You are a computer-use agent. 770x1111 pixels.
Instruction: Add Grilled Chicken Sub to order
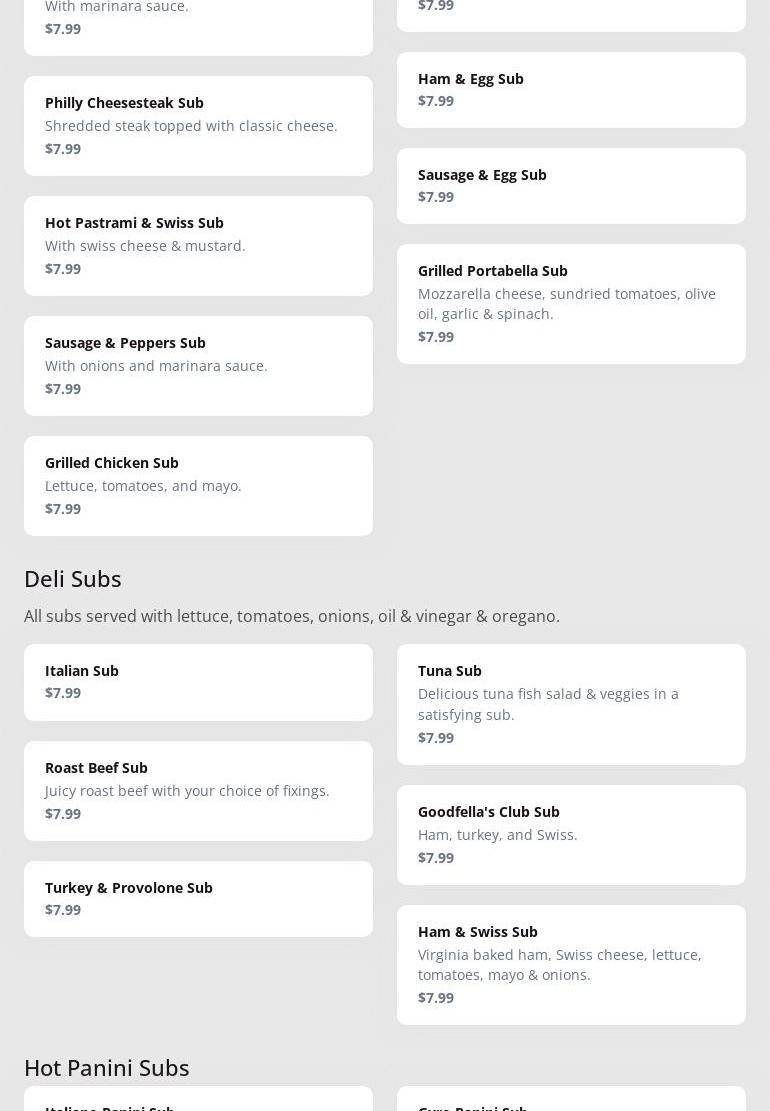tap(198, 486)
